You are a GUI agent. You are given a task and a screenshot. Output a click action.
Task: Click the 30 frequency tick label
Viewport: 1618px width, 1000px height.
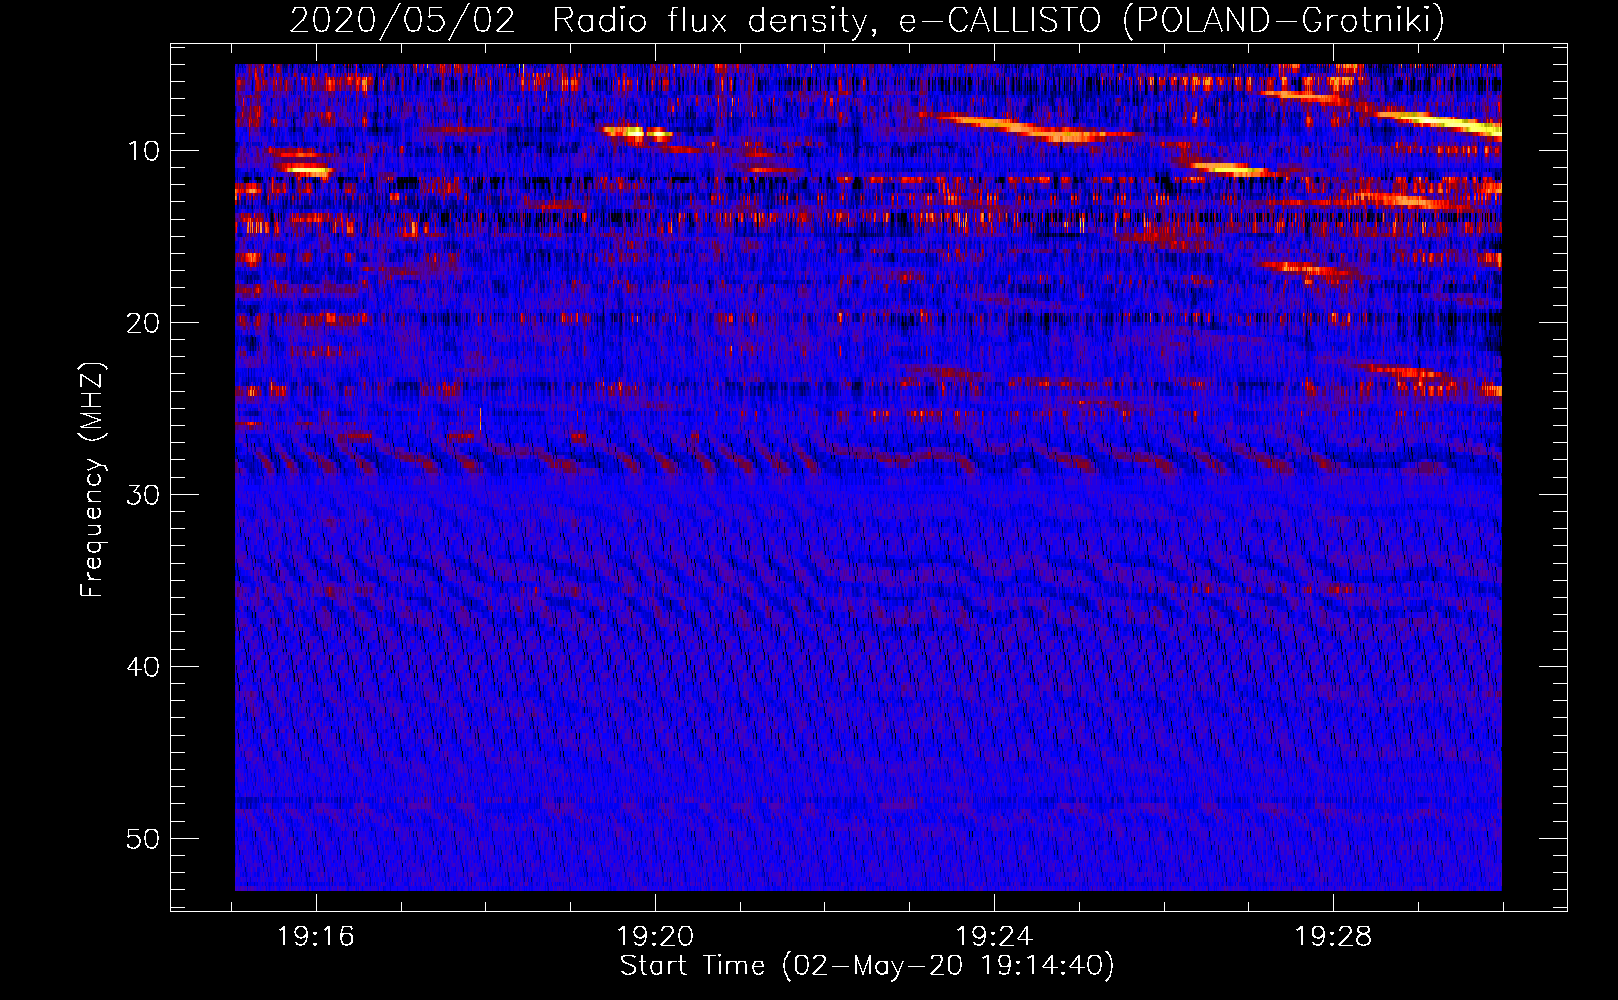coord(143,495)
